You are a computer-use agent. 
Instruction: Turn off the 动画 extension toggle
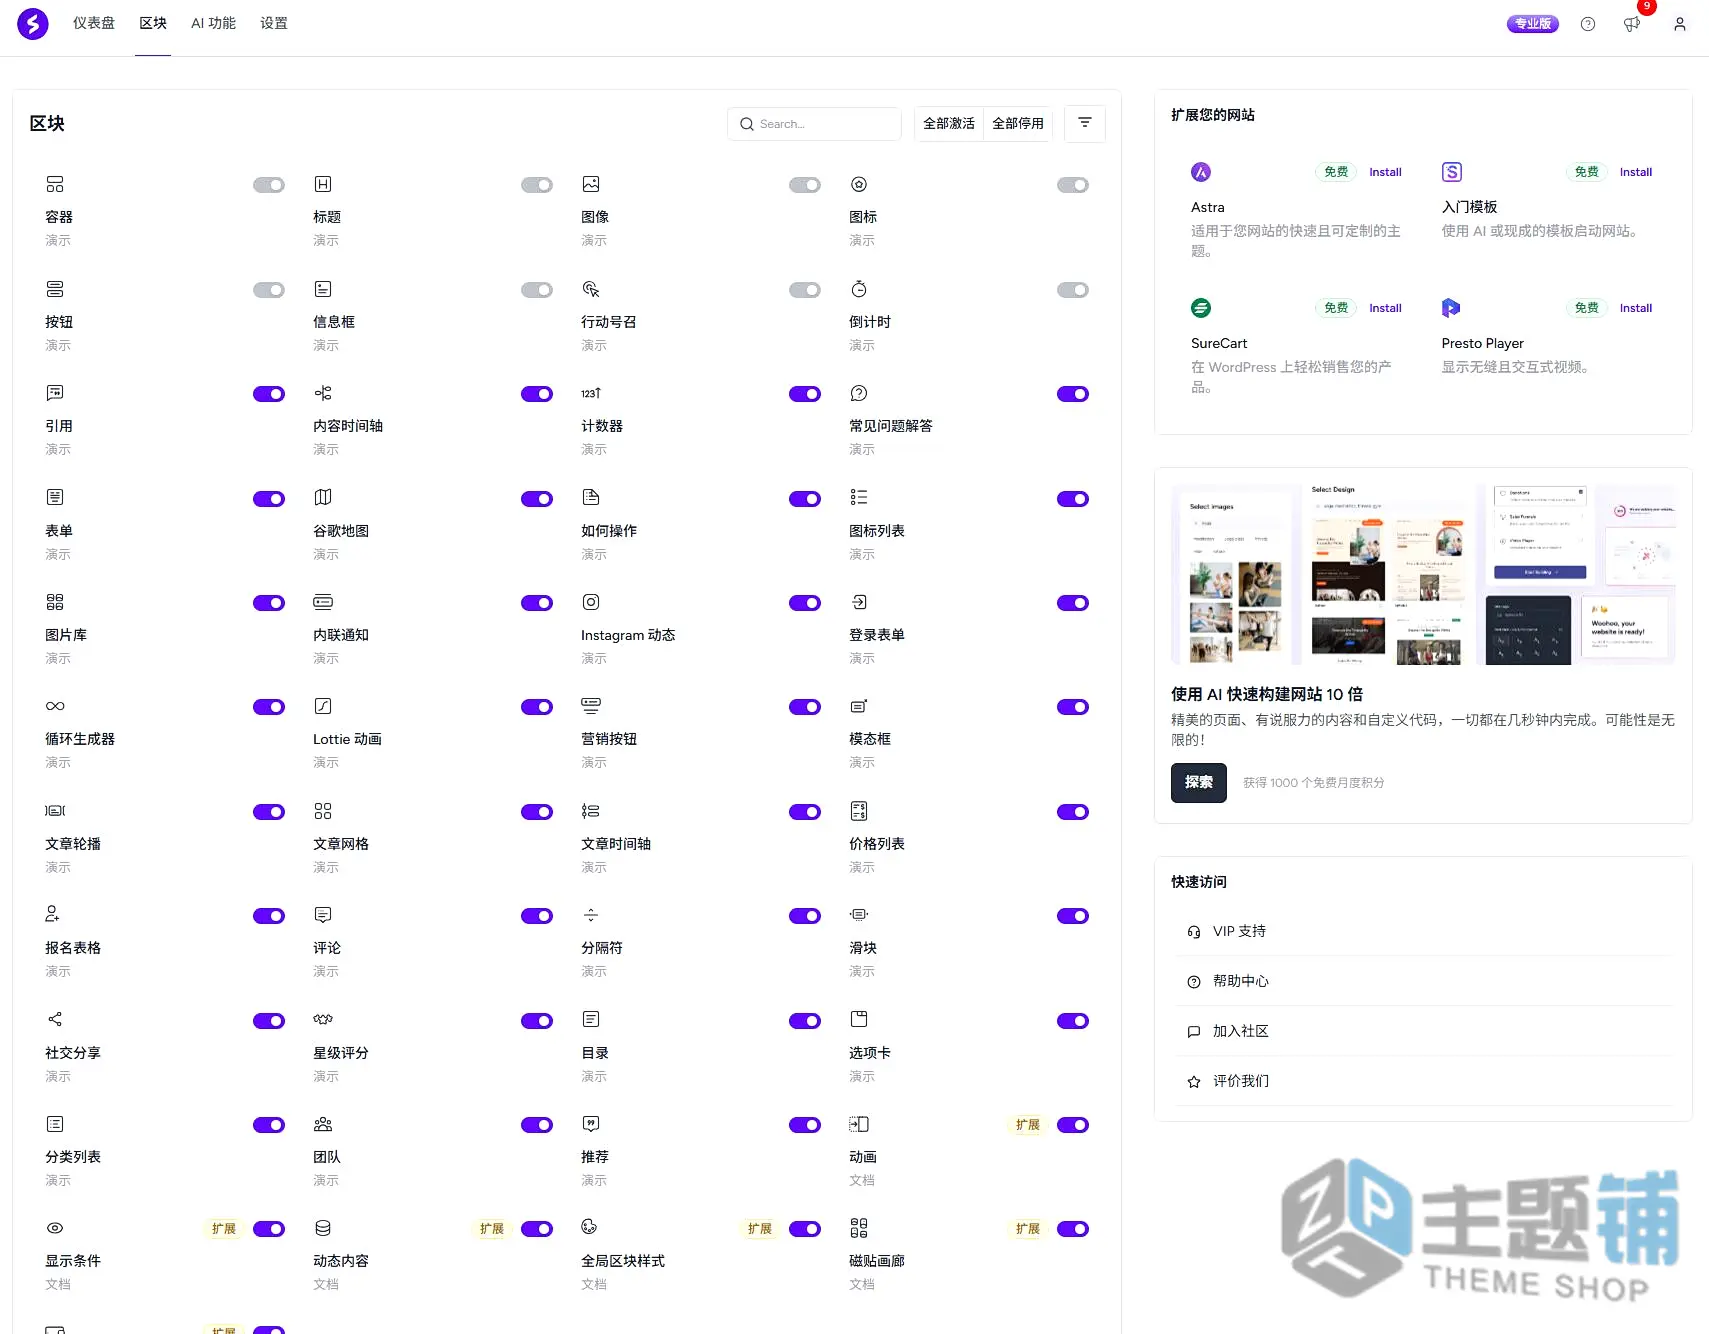point(1073,1125)
